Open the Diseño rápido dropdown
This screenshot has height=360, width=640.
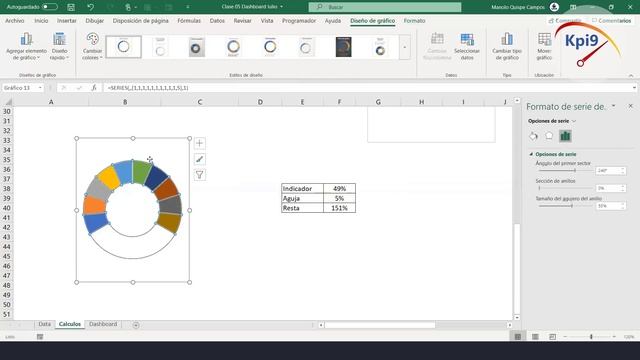(x=60, y=47)
